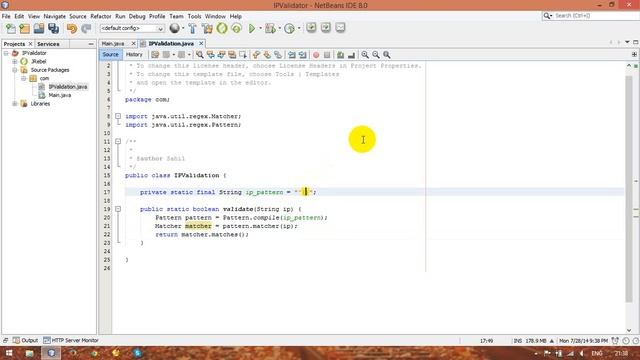Select IPValidation.java in the Projects tree
Viewport: 640px width, 360px height.
coord(68,87)
